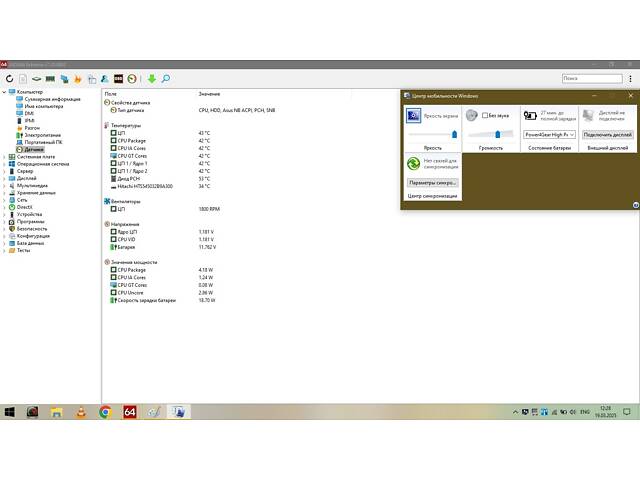Image resolution: width=640 pixels, height=480 pixels.
Task: Click the 'Поиск' search field
Action: click(592, 78)
